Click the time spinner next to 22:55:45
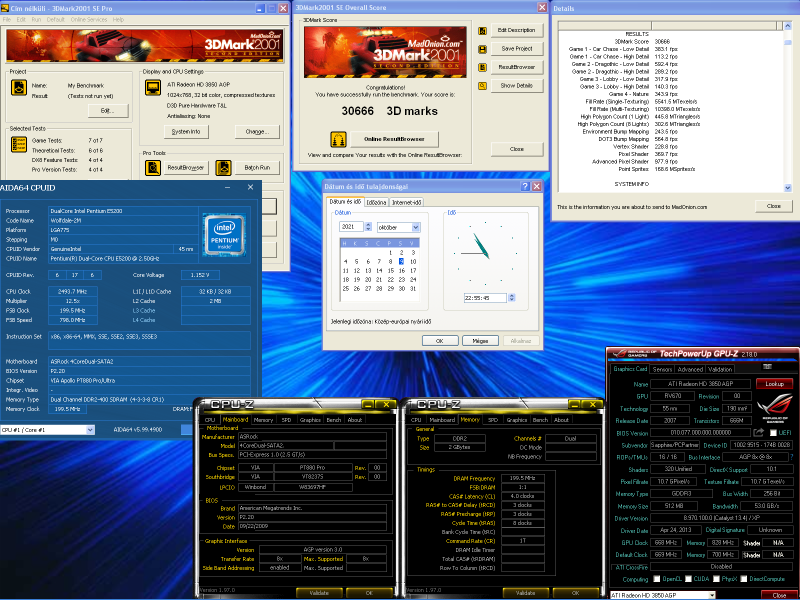The image size is (800, 600). 512,298
